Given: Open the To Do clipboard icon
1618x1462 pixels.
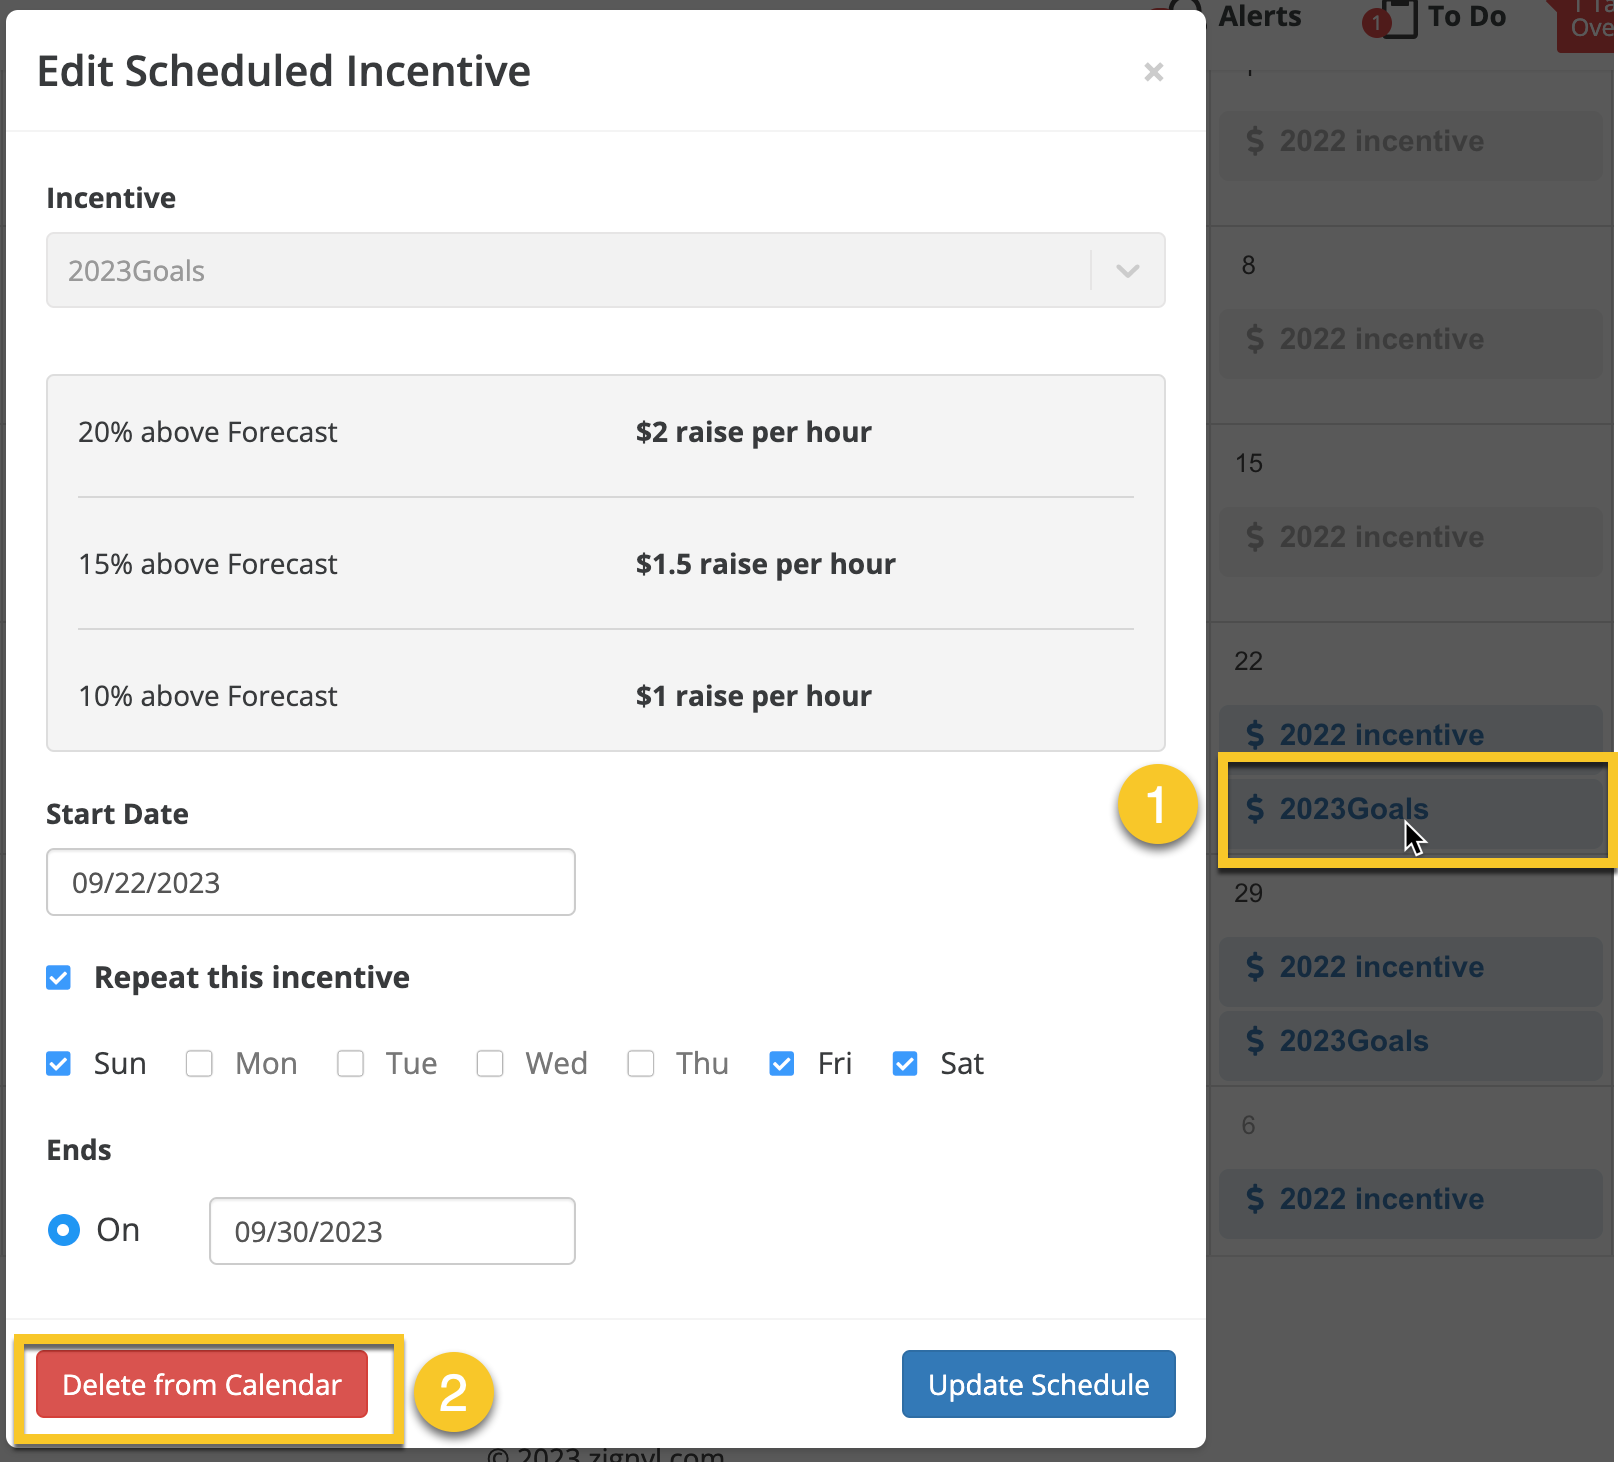Looking at the screenshot, I should 1398,17.
